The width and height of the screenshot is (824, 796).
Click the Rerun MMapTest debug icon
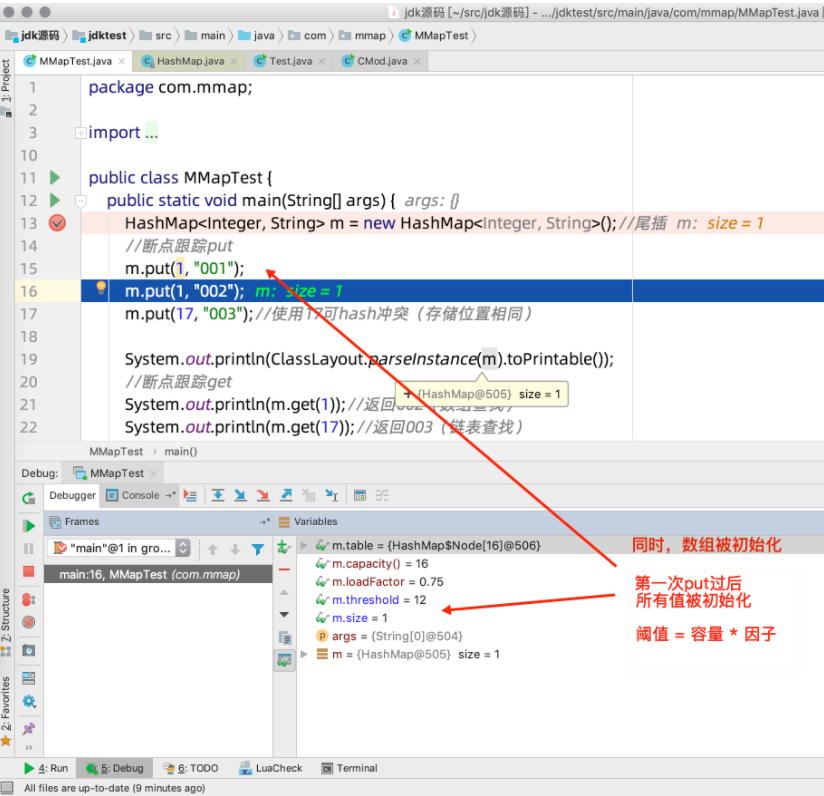click(28, 498)
